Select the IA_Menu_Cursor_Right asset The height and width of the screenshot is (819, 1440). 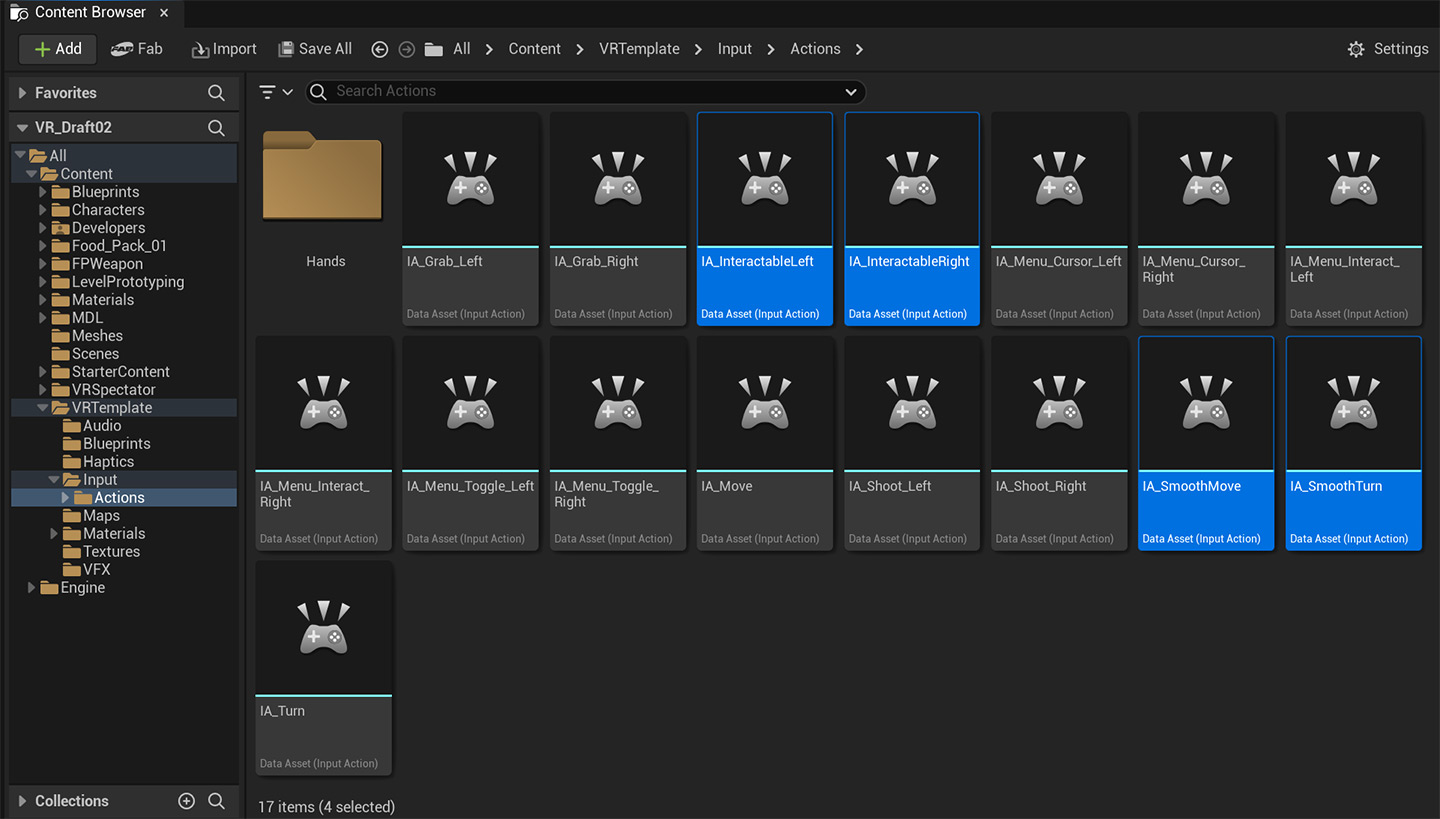tap(1206, 218)
